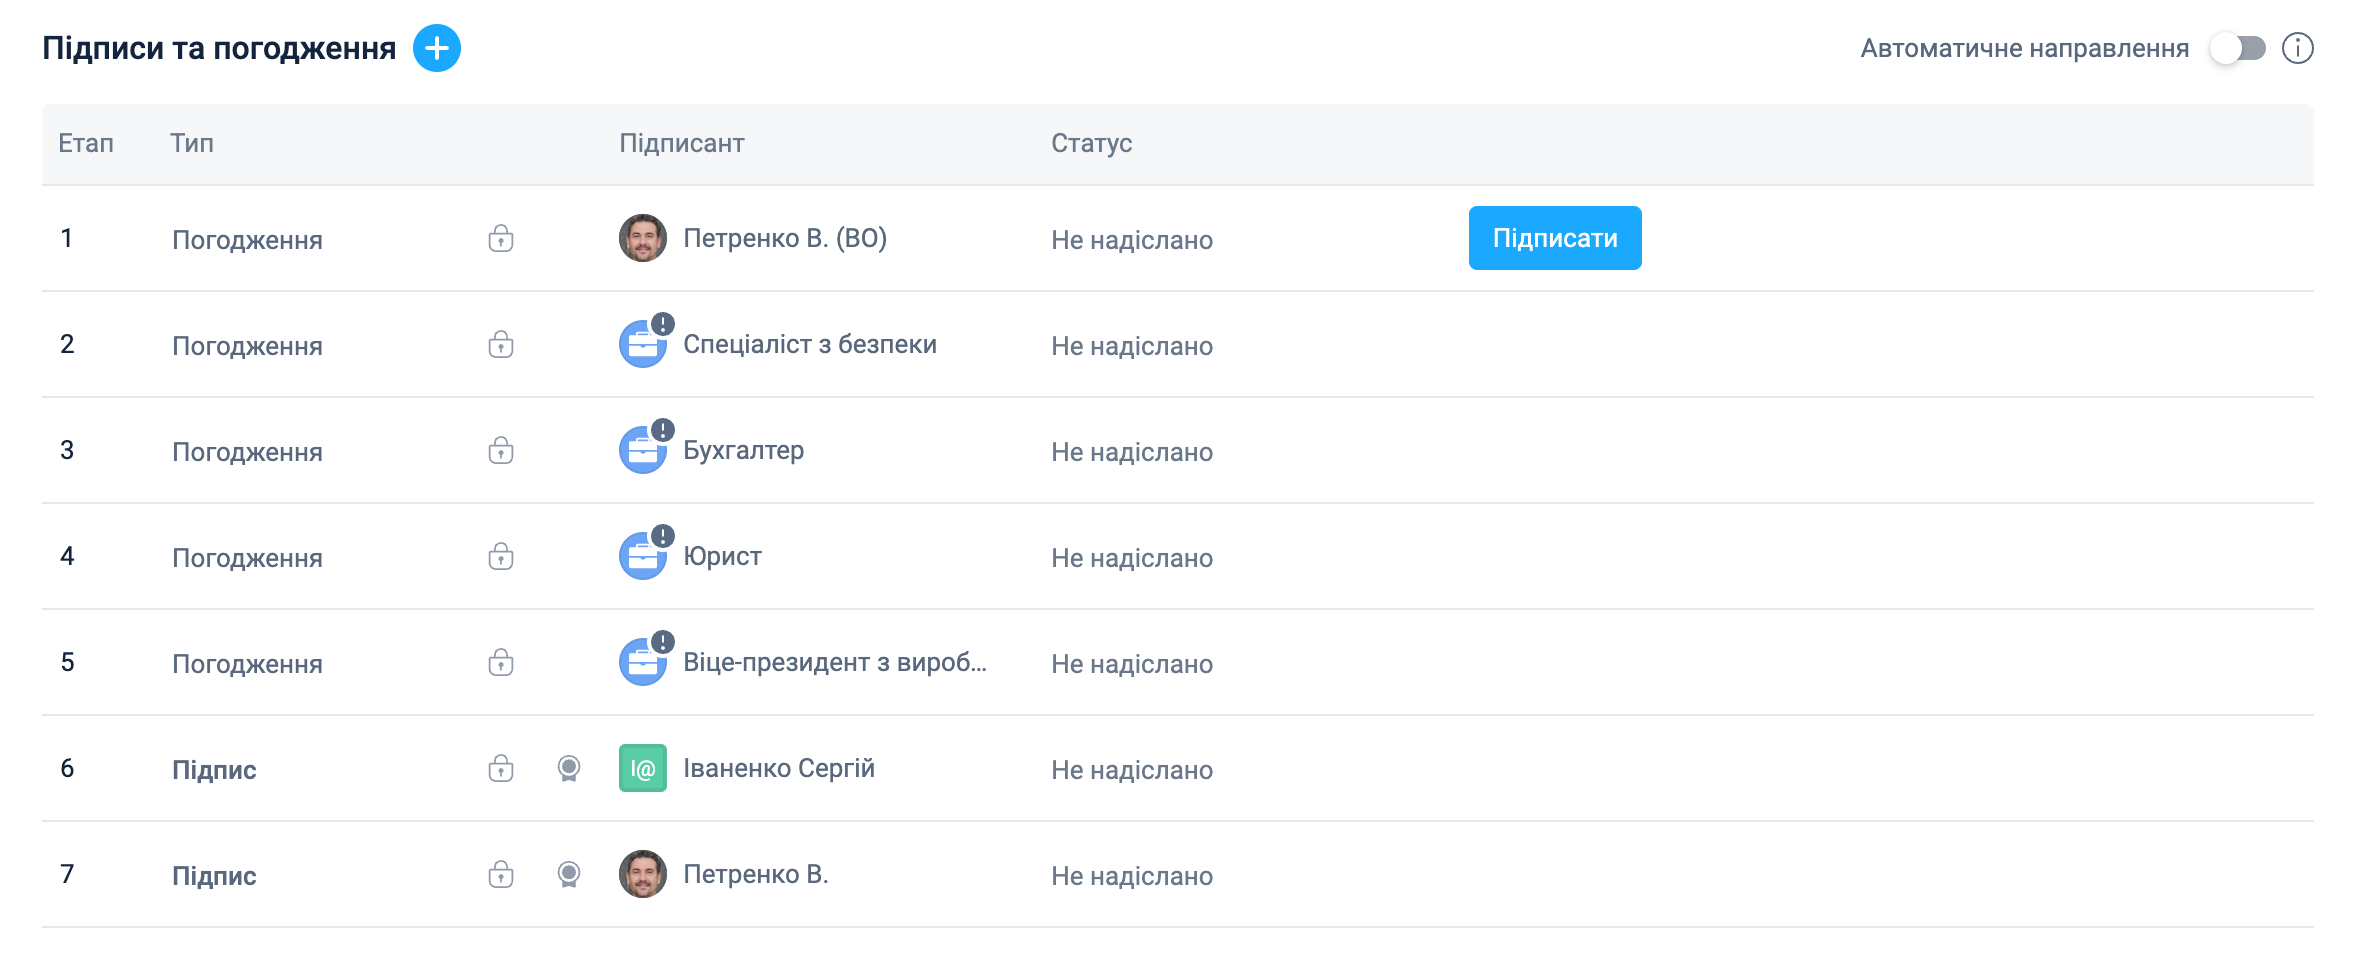Image resolution: width=2358 pixels, height=966 pixels.
Task: Click the Статус column header
Action: 1091,143
